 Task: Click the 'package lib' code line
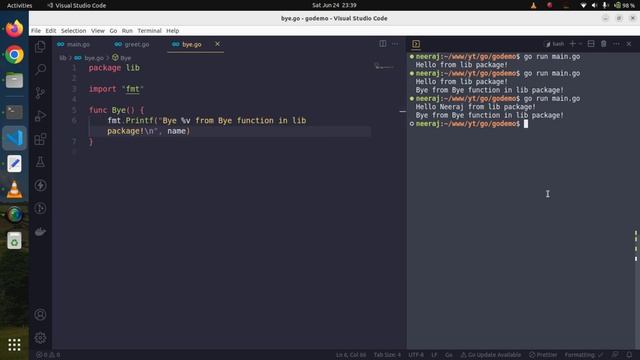[114, 68]
